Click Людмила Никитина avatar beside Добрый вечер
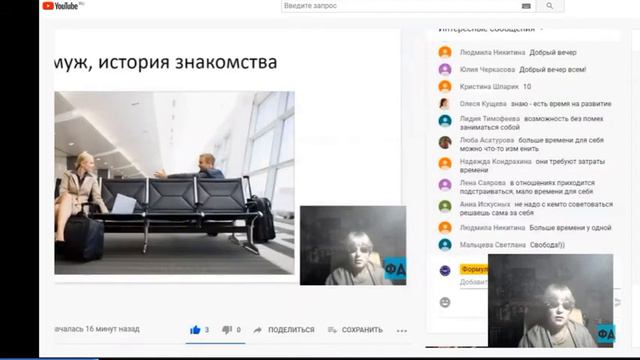This screenshot has width=640, height=360. coord(445,52)
